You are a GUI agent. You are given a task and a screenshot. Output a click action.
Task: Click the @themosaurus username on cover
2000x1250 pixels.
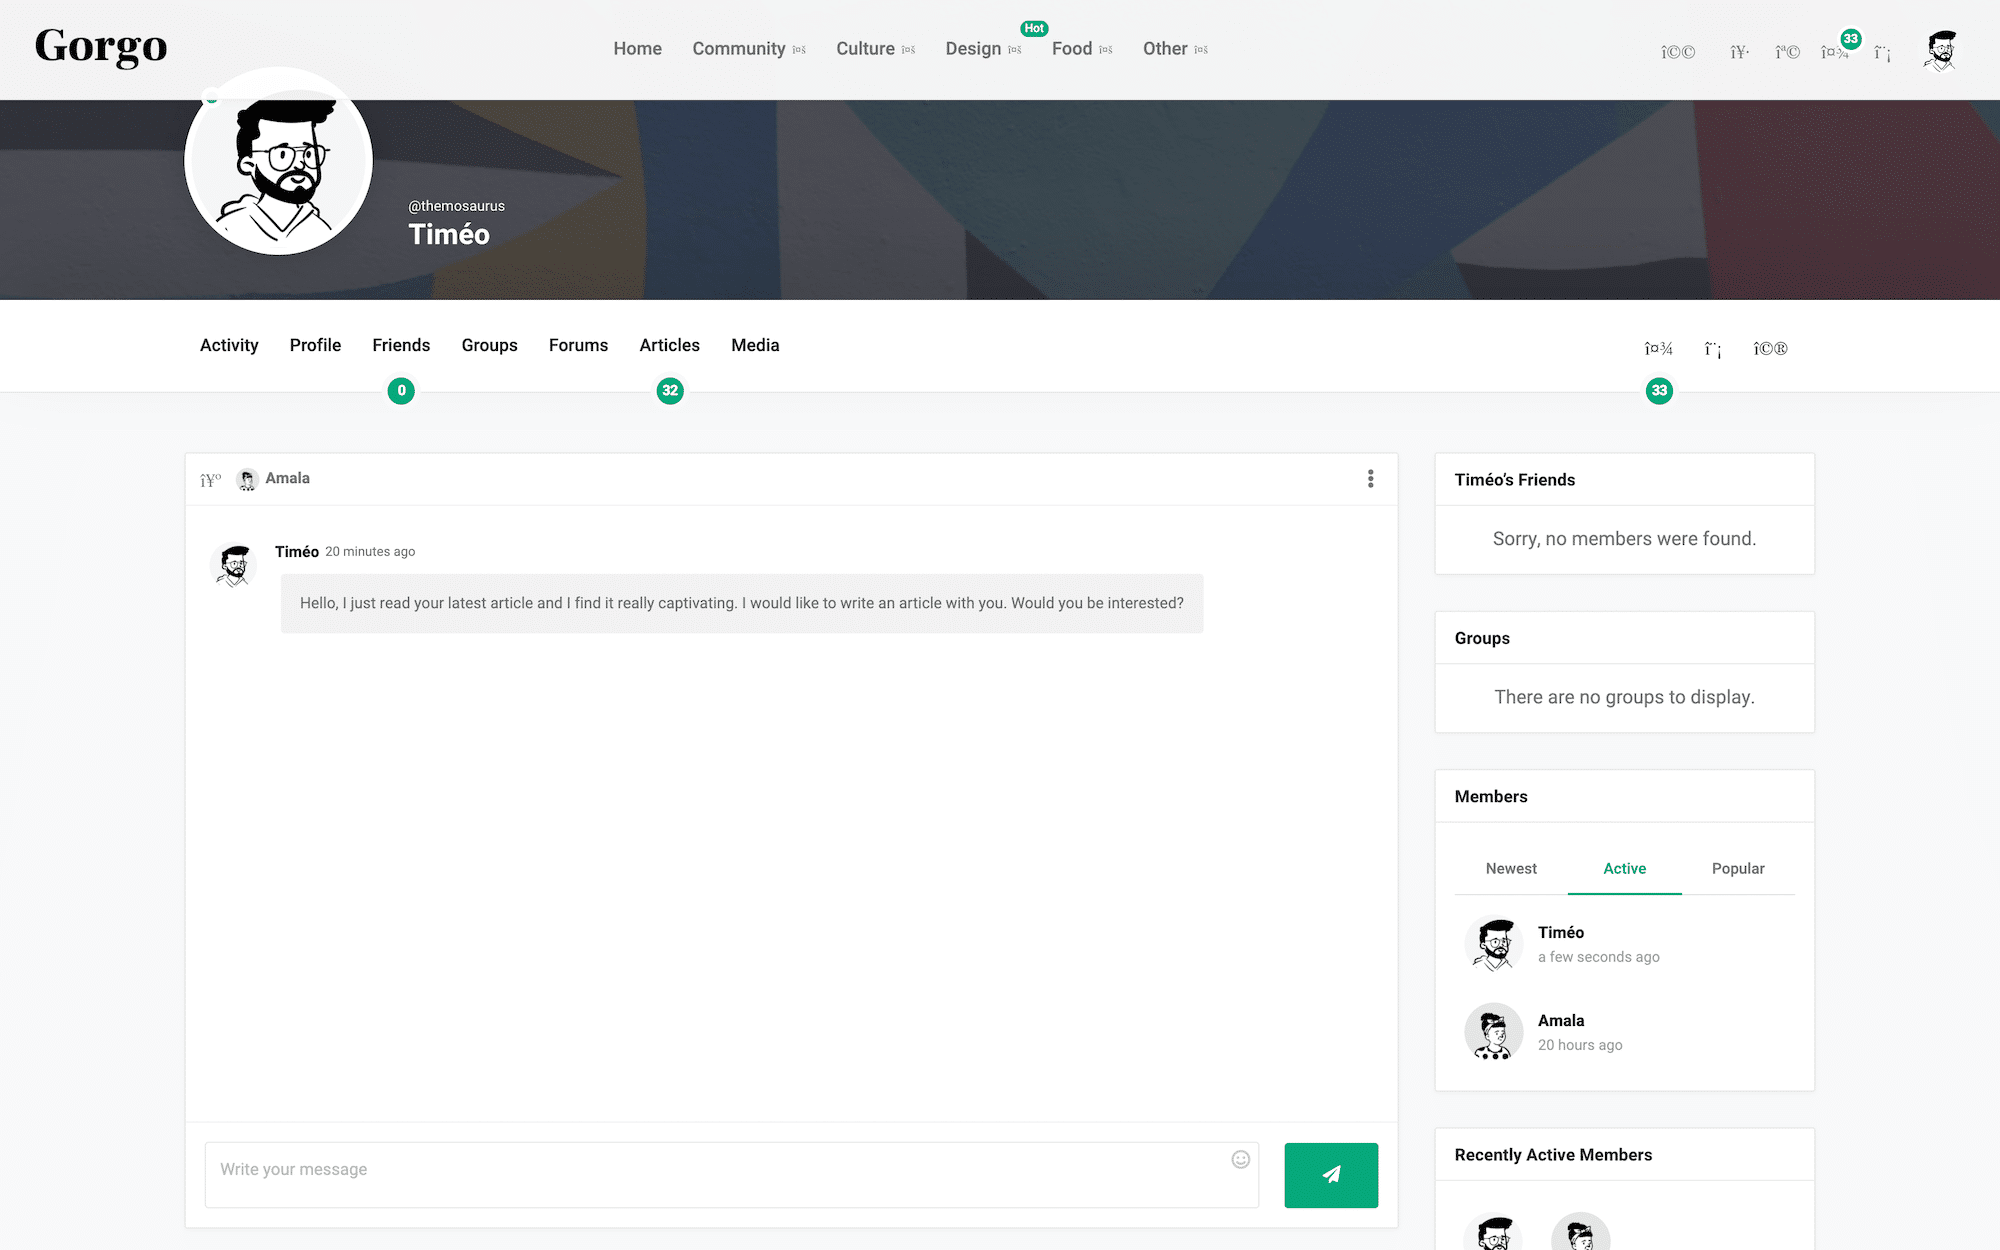pos(457,206)
